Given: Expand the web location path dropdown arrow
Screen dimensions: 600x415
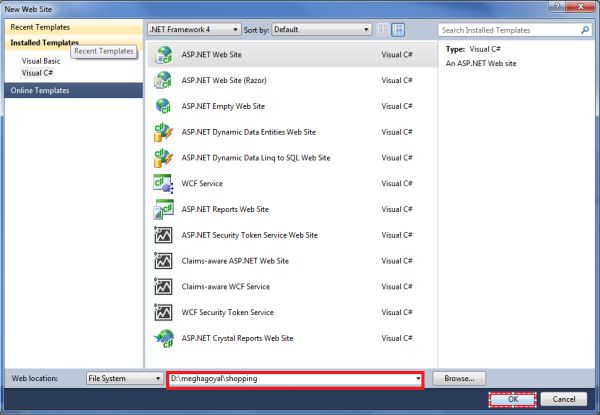Looking at the screenshot, I should tap(418, 379).
